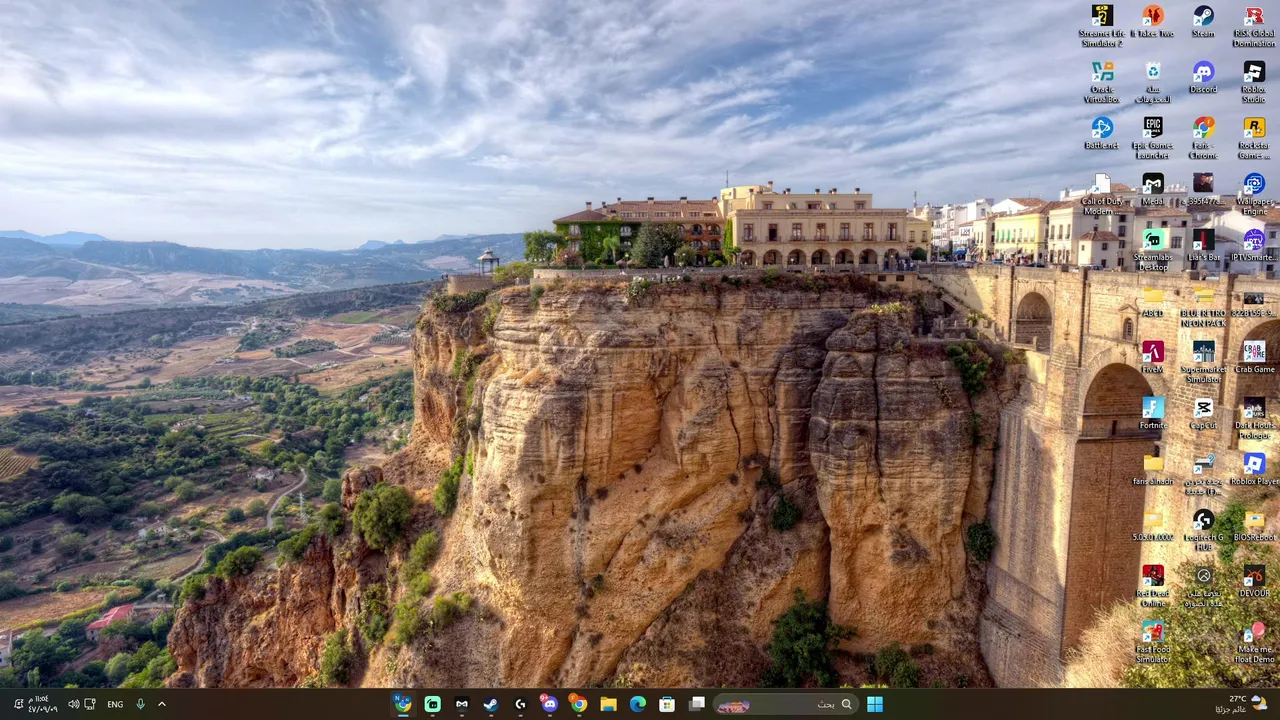Launch It Takes Two from desktop
The width and height of the screenshot is (1280, 720).
pyautogui.click(x=1153, y=22)
